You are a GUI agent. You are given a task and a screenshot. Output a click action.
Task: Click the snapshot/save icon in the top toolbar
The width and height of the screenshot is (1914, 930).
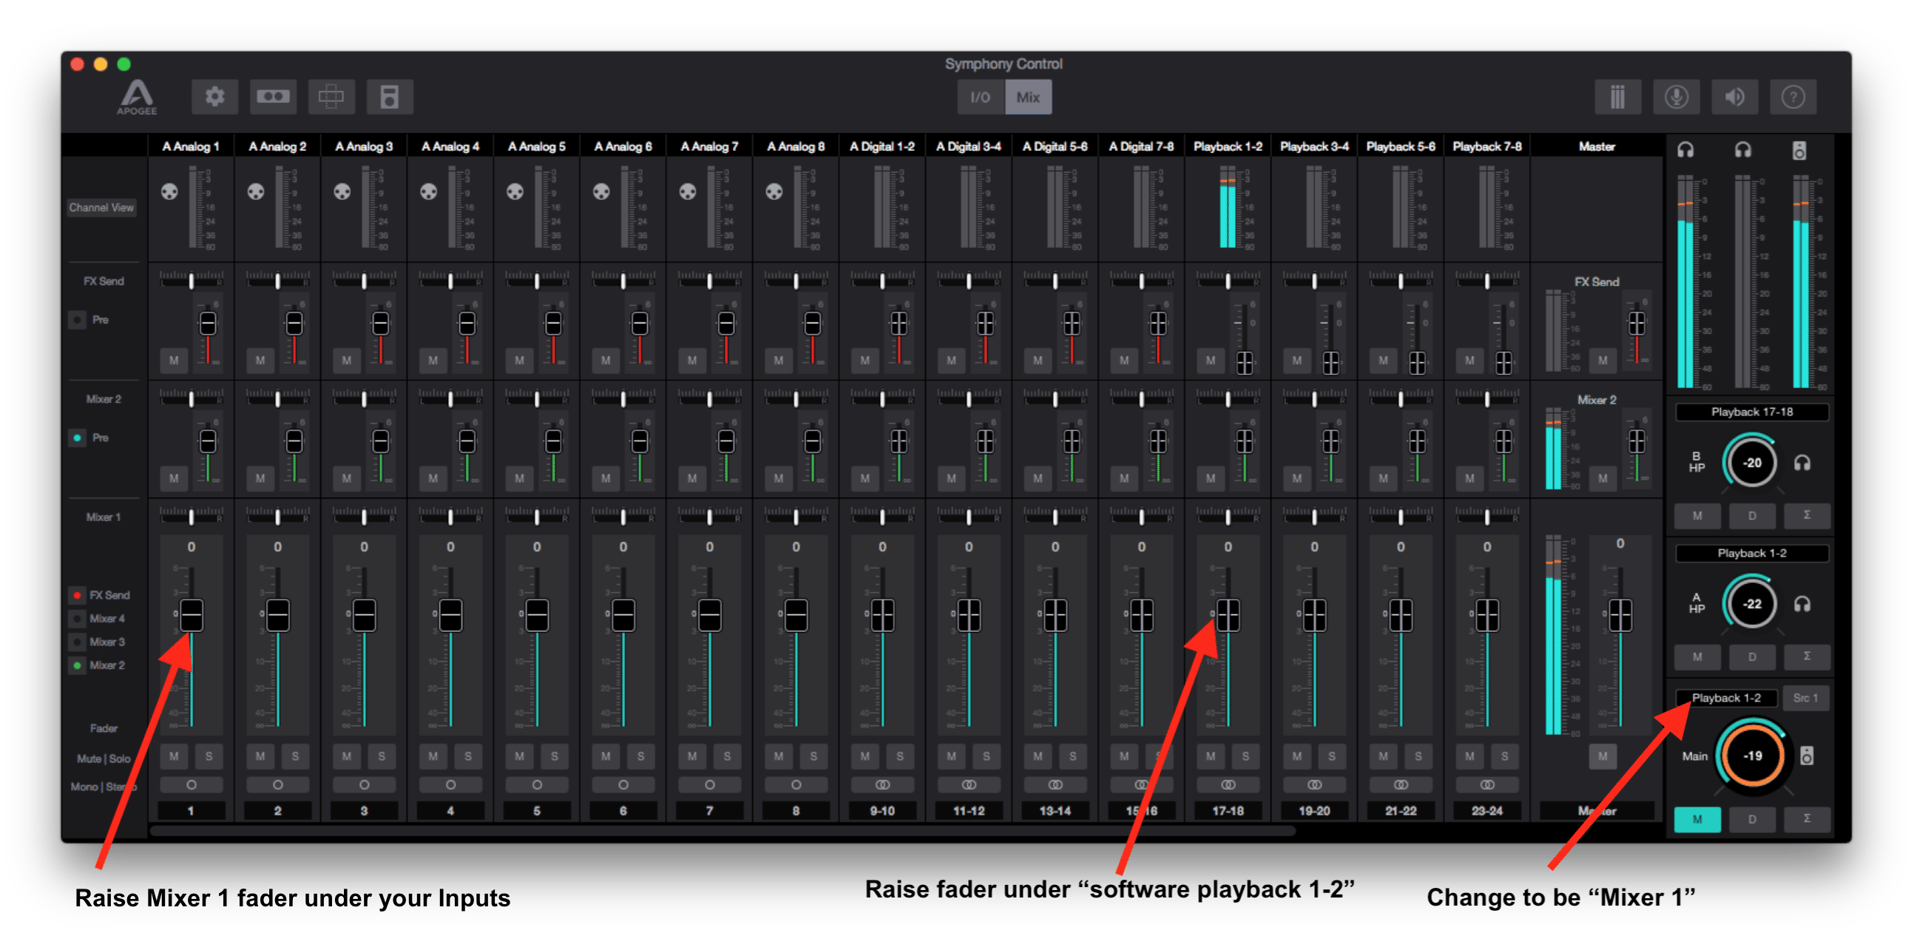(x=390, y=96)
